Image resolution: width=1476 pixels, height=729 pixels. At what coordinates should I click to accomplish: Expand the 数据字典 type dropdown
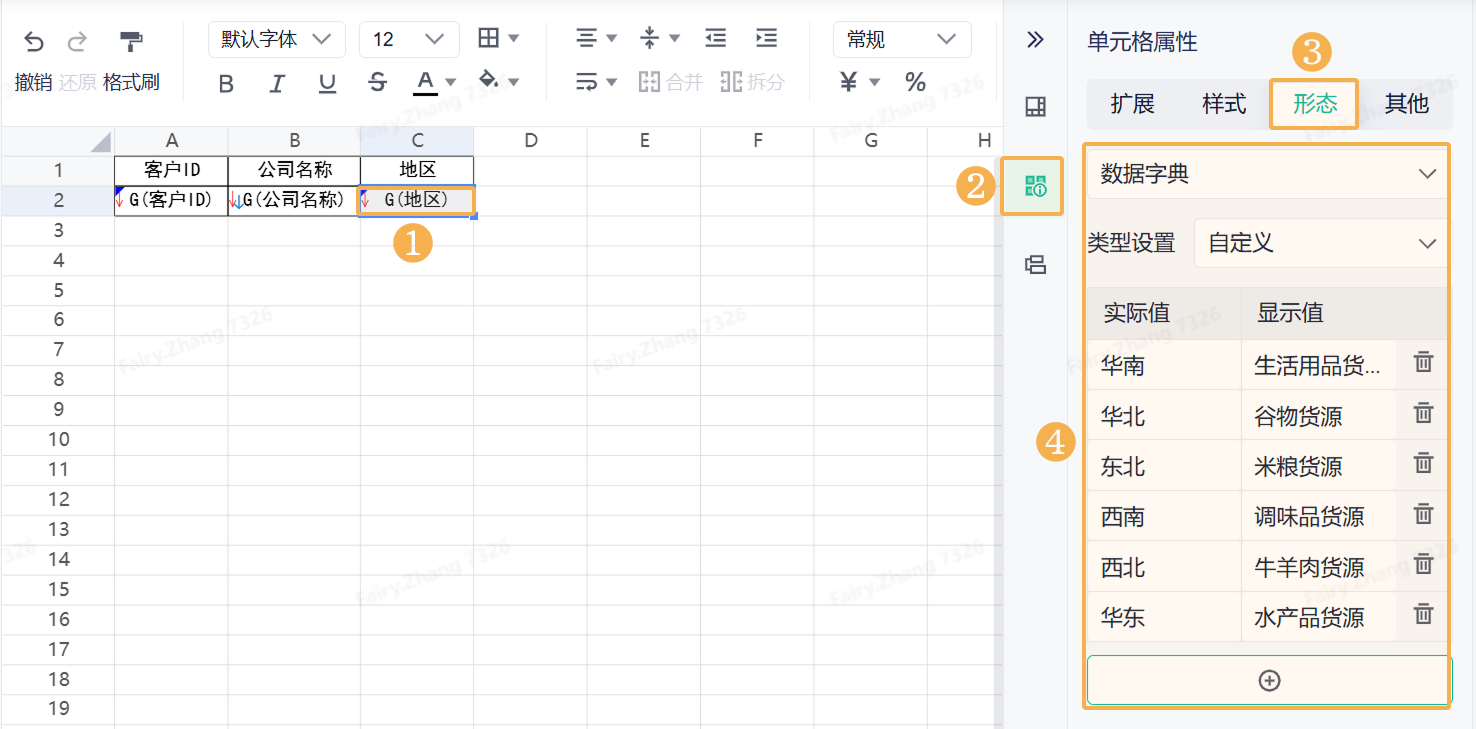coord(1268,174)
